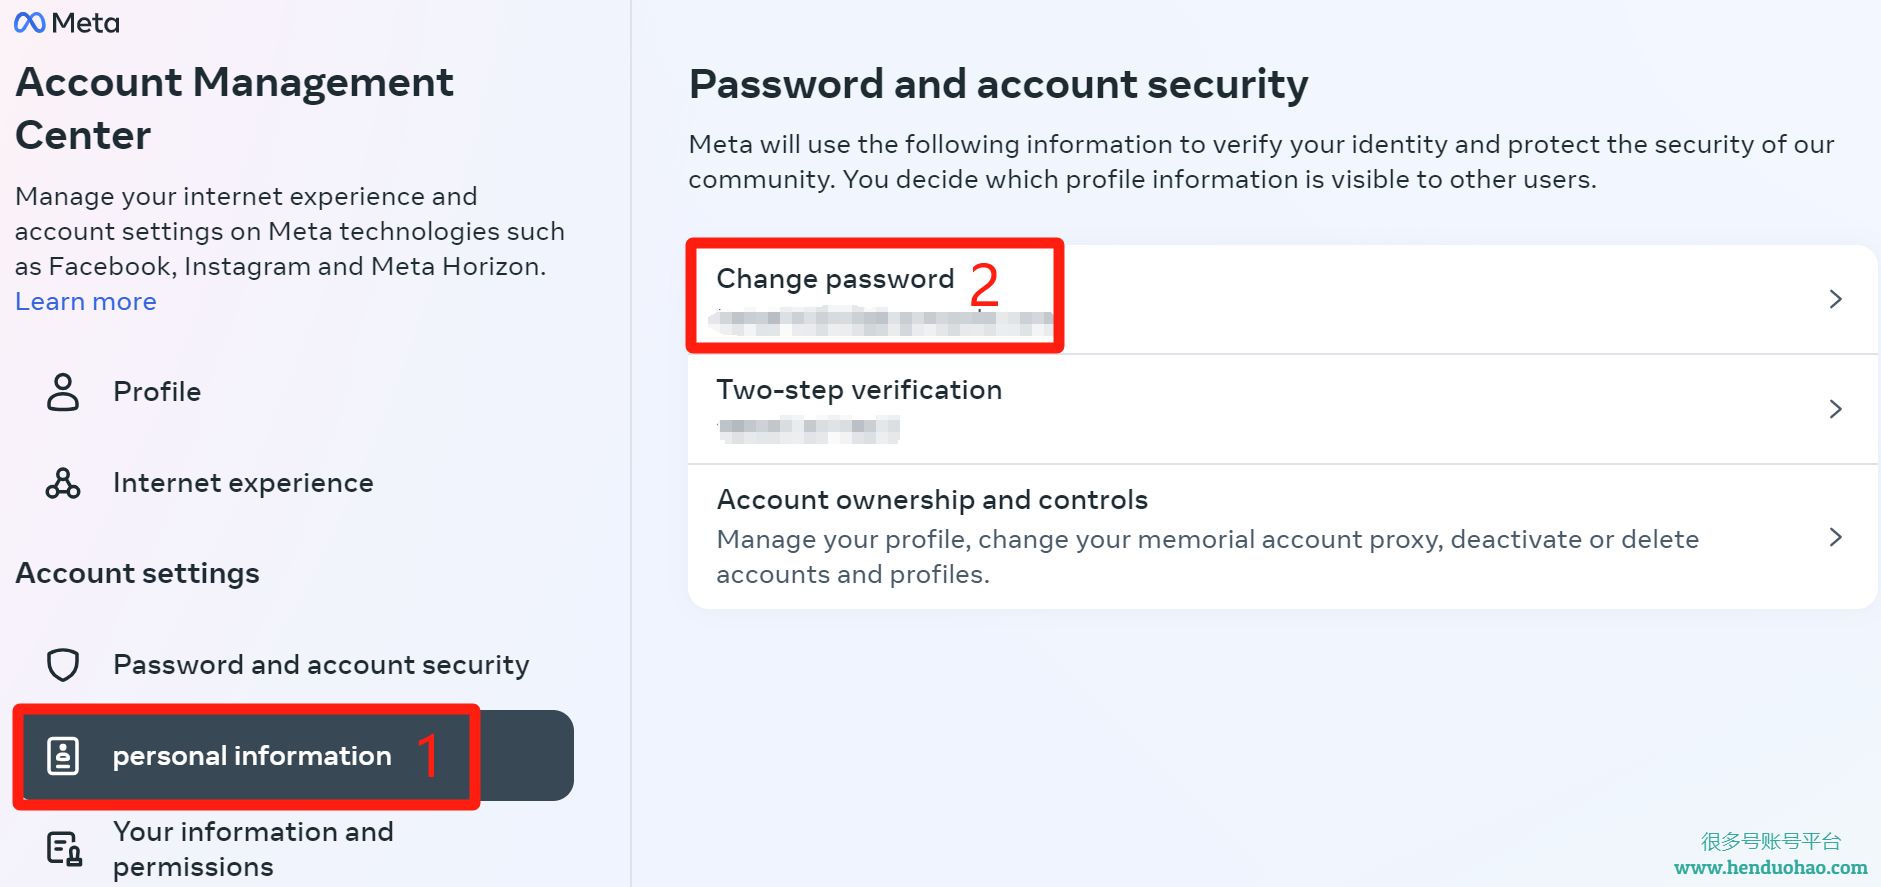Image resolution: width=1881 pixels, height=887 pixels.
Task: Click the Your information and permissions document icon
Action: 64,849
